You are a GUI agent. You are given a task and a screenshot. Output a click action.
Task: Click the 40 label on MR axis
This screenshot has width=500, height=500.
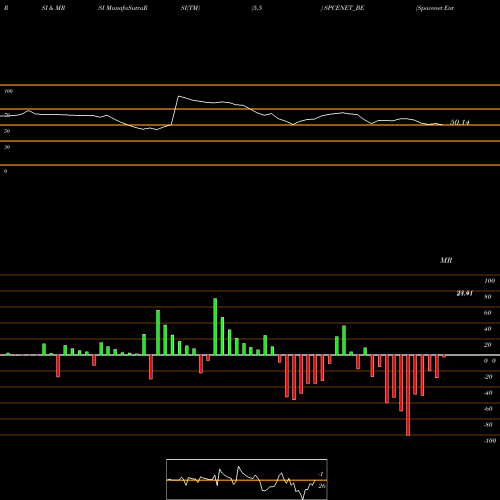coord(488,329)
